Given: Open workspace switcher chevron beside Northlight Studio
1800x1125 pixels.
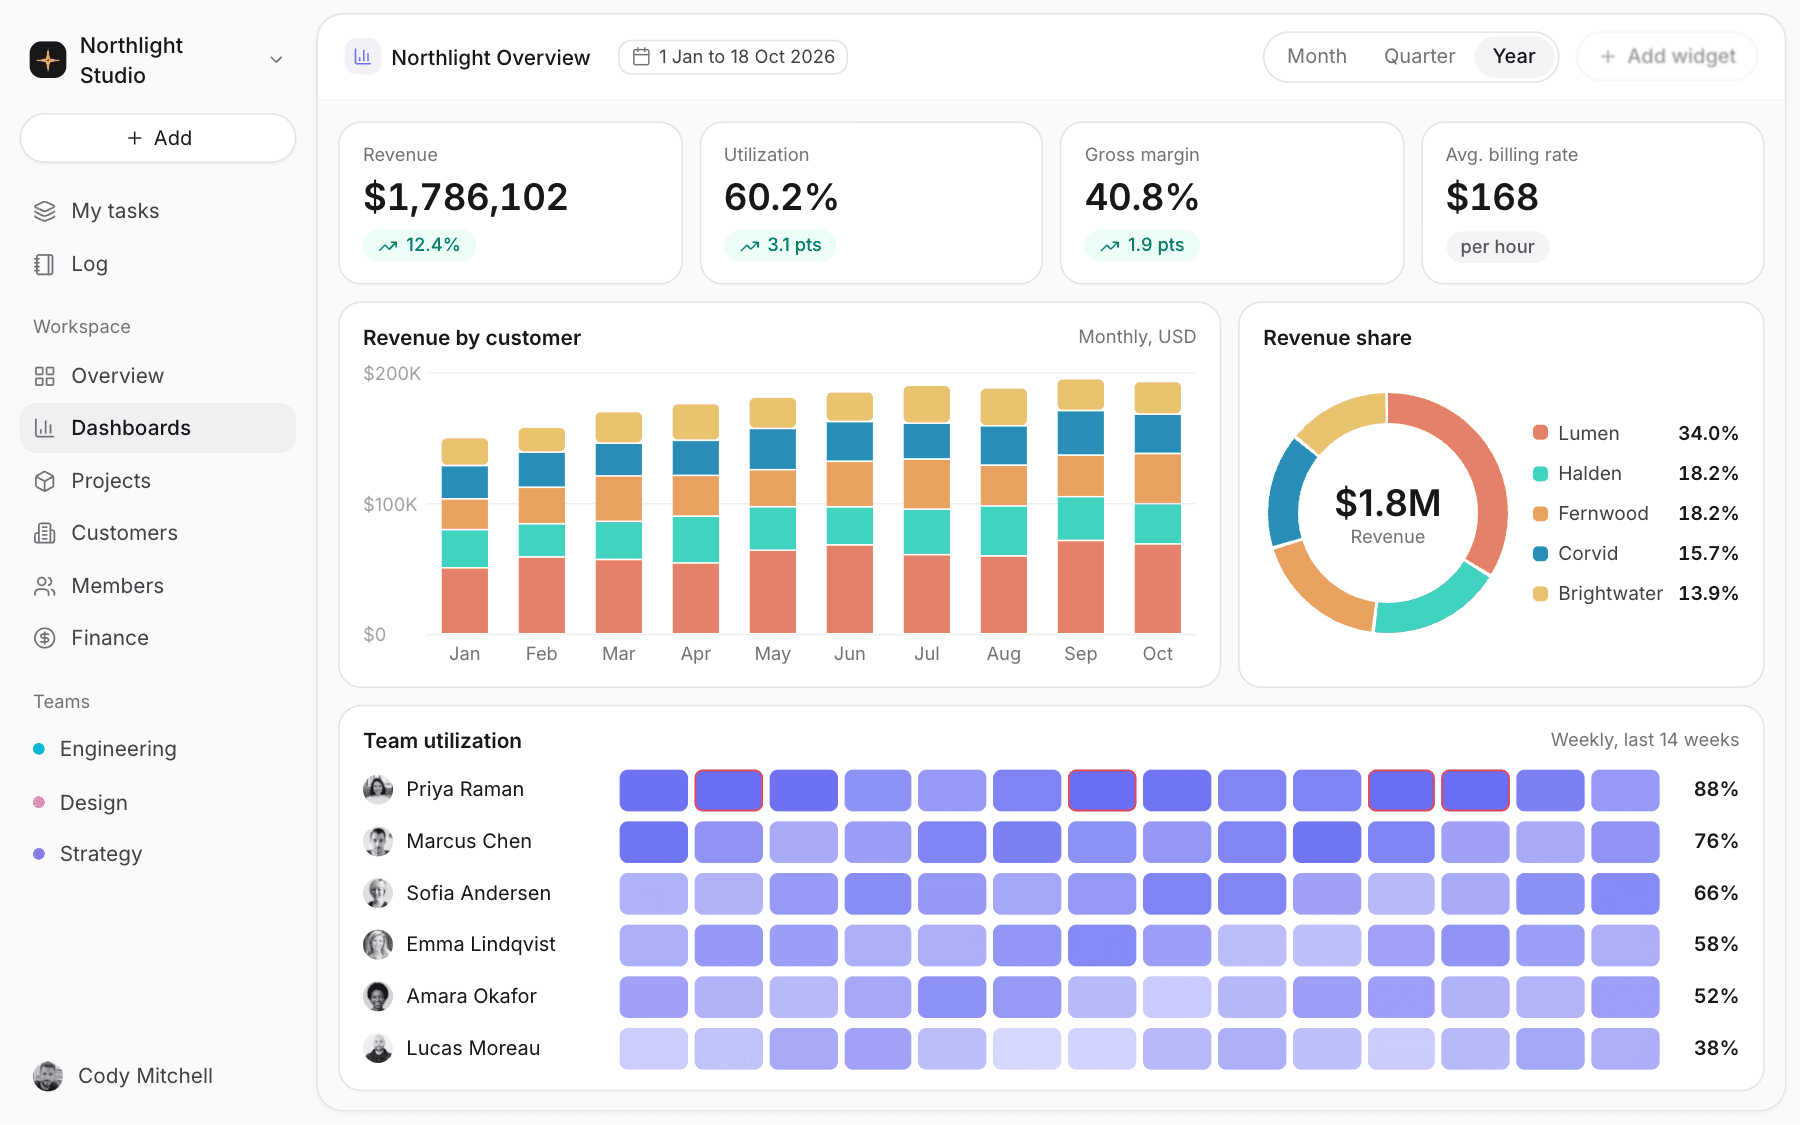Looking at the screenshot, I should [276, 60].
